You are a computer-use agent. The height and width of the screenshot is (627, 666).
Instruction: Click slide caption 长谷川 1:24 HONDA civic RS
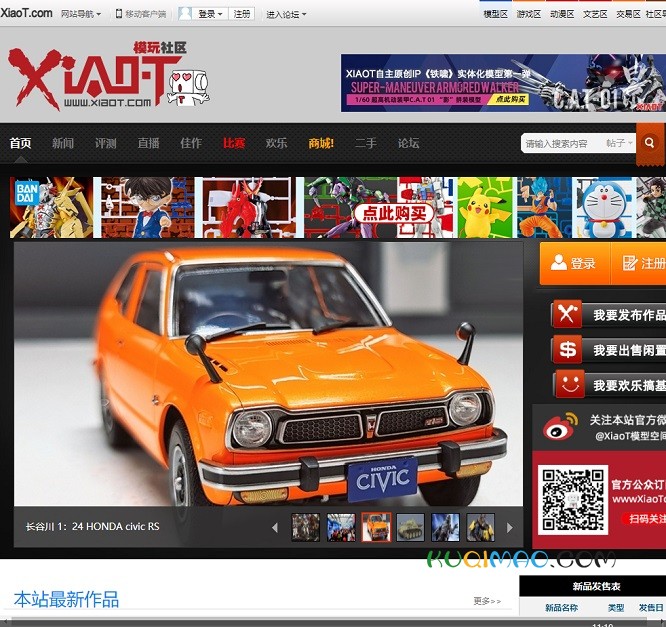[93, 527]
